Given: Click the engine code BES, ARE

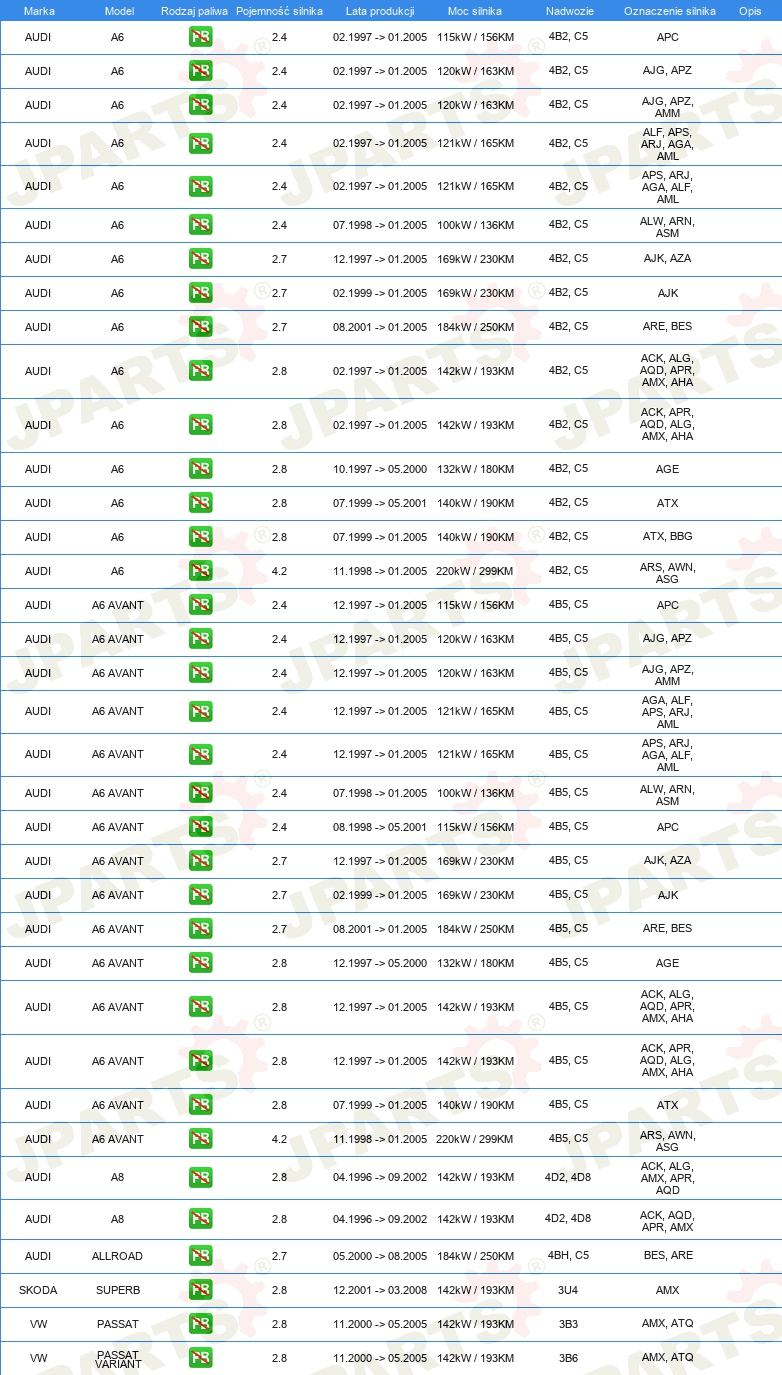Looking at the screenshot, I should (x=668, y=1256).
